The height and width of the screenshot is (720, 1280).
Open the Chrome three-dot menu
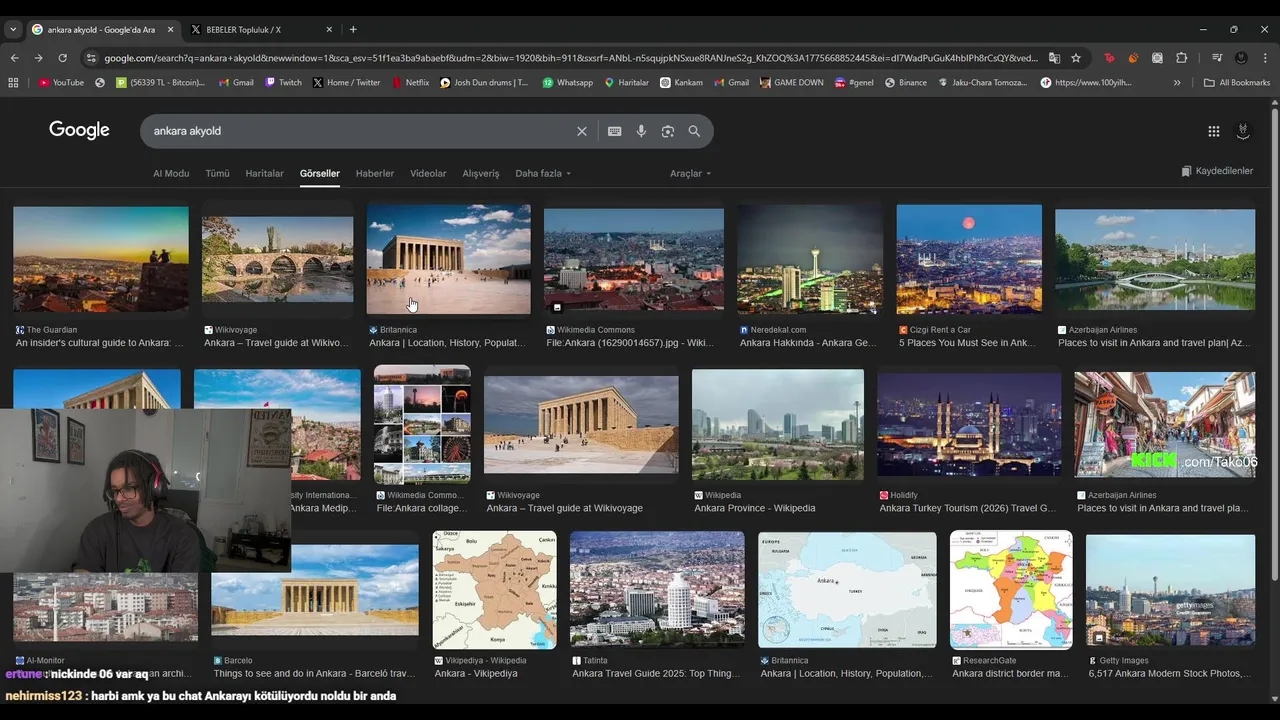click(1265, 58)
